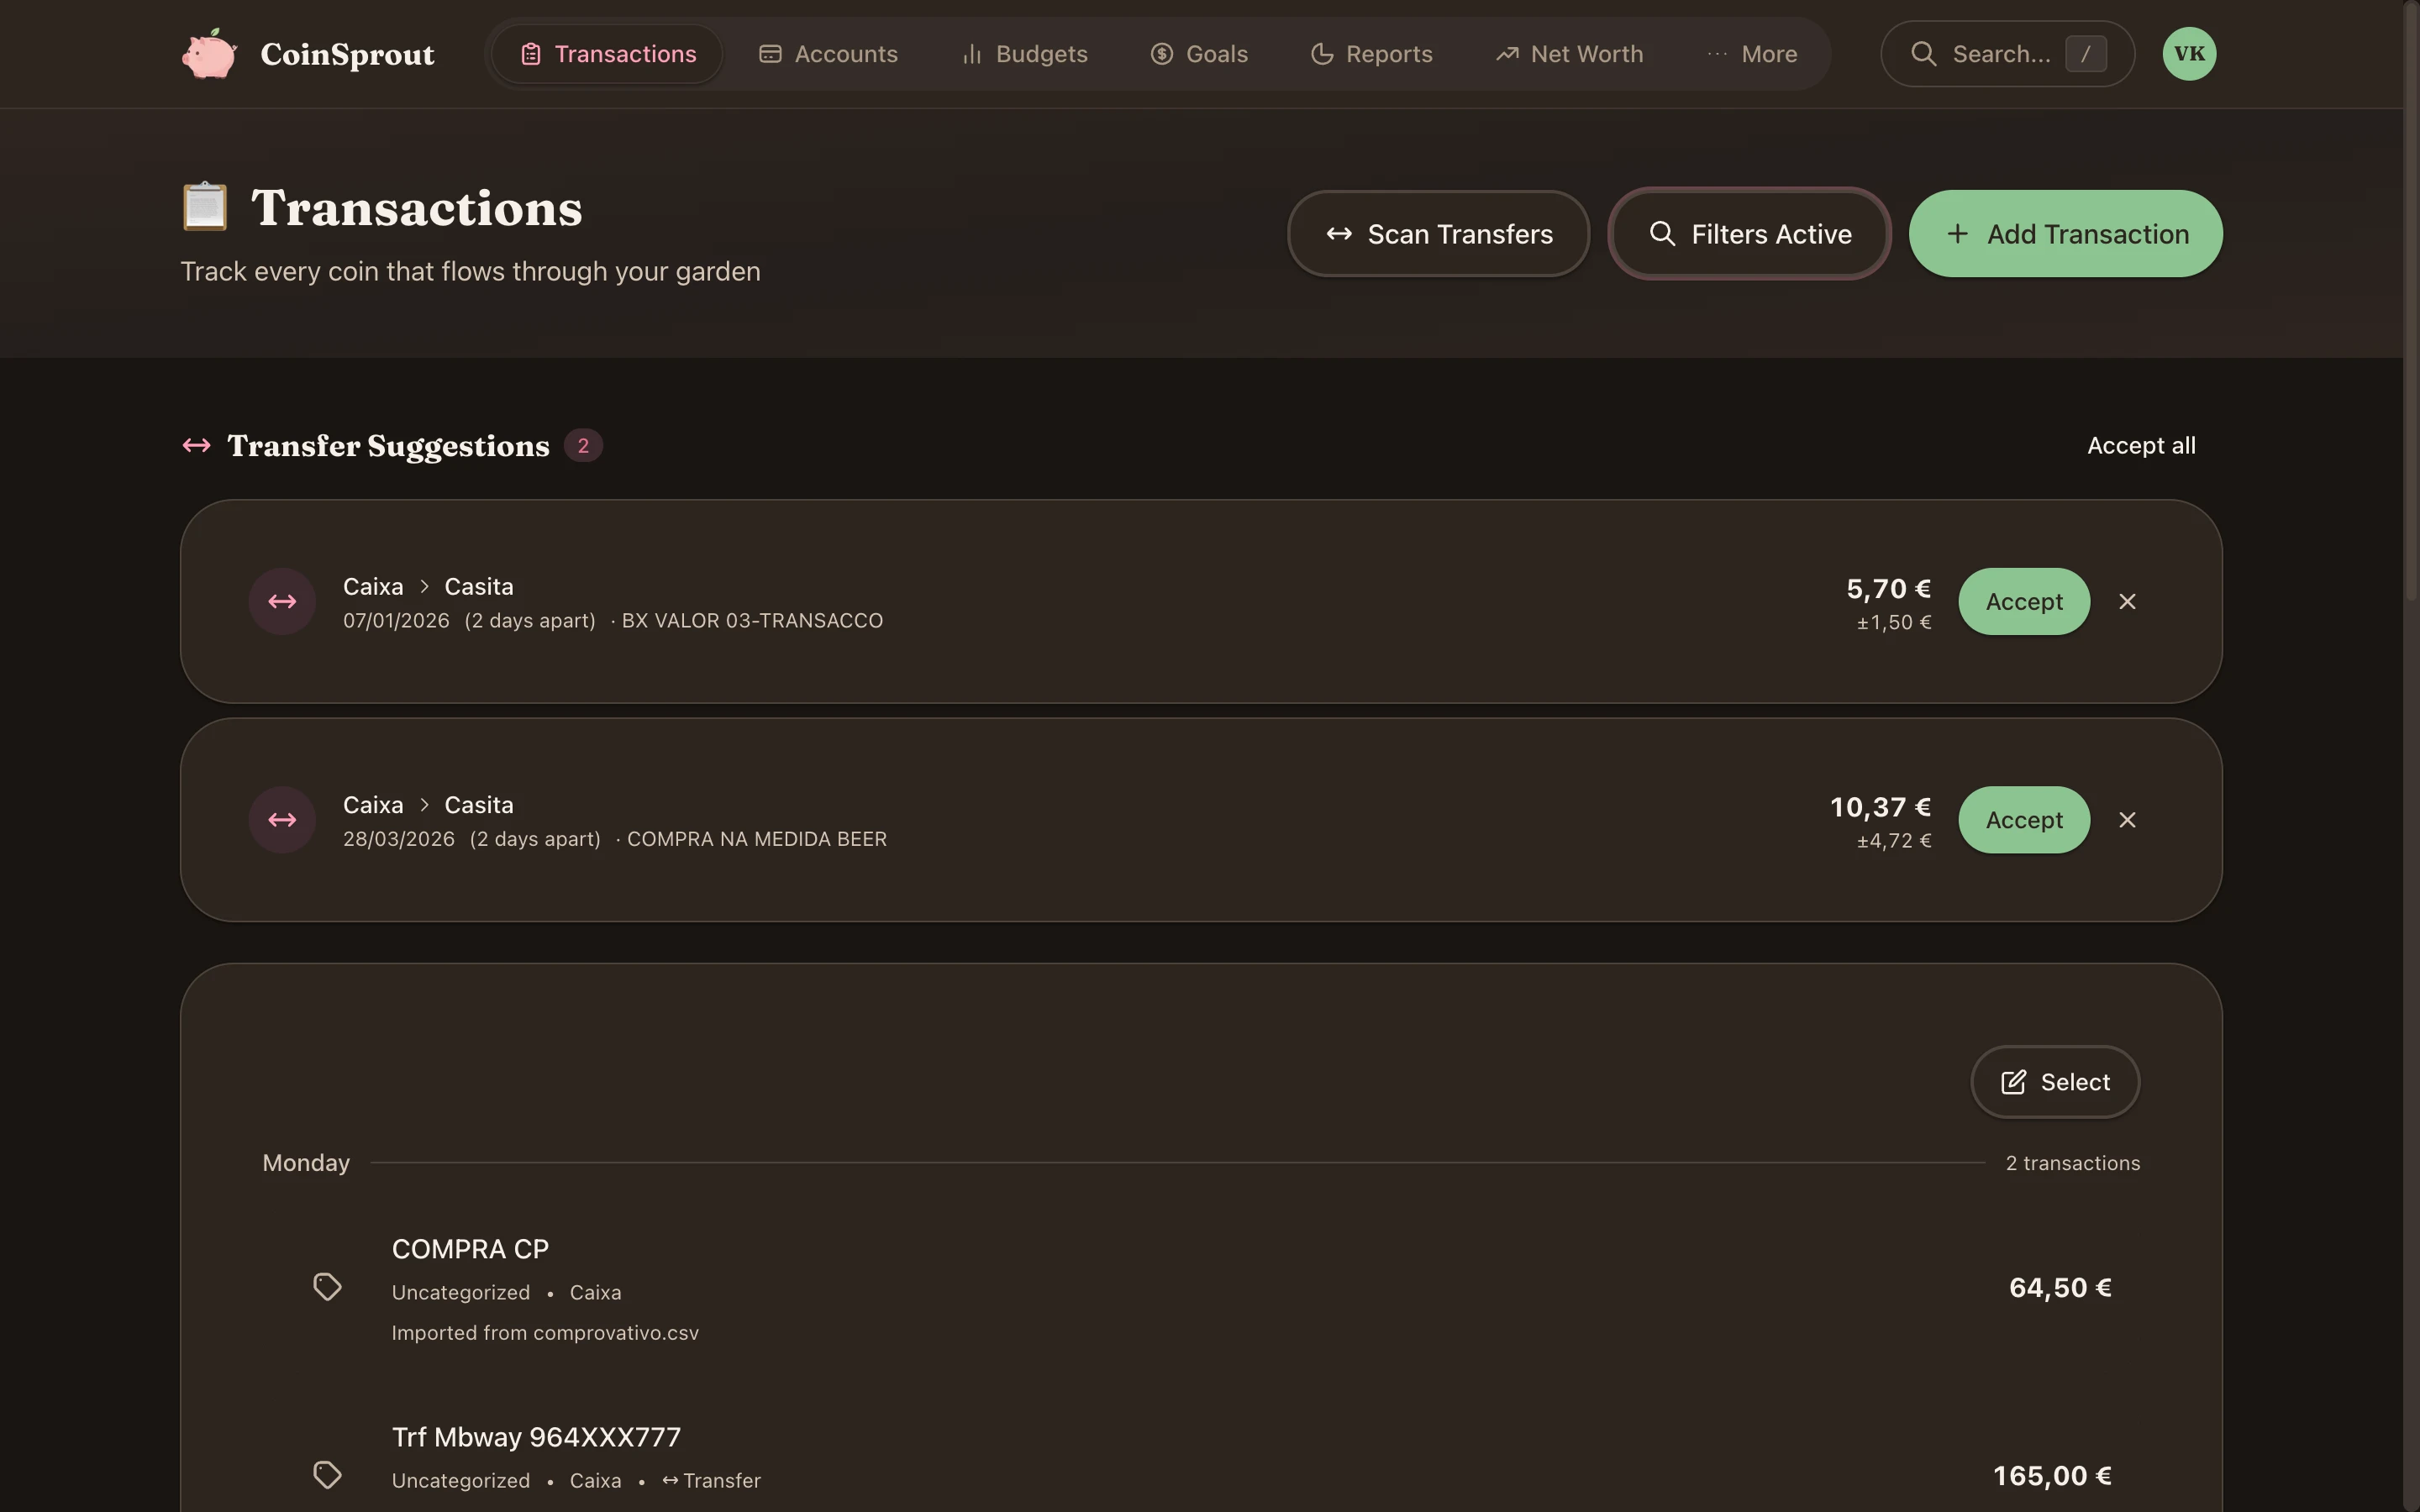
Task: Click the dollar icon next to Goals
Action: [x=1161, y=53]
